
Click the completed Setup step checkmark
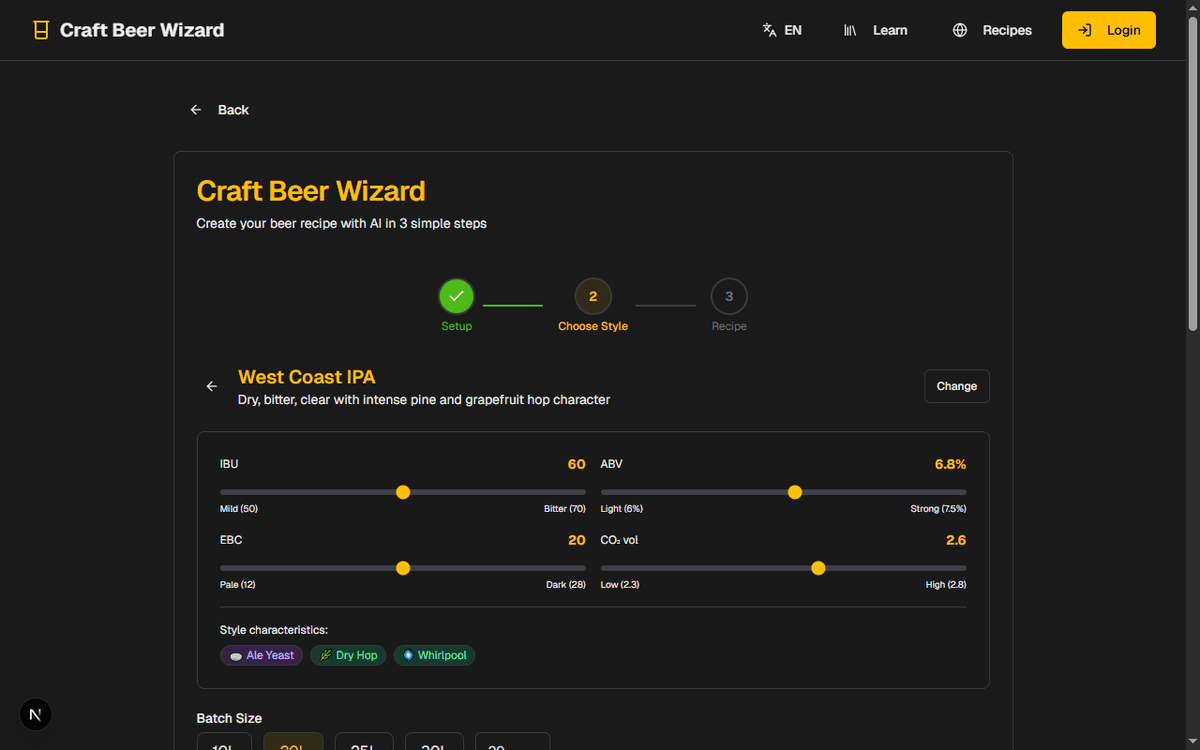click(457, 296)
